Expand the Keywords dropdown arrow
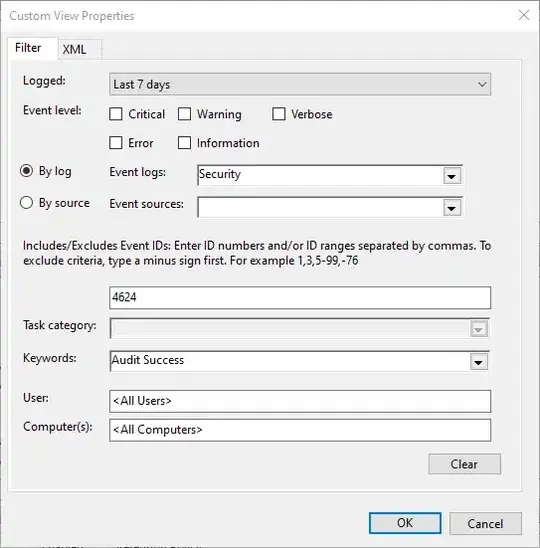Screen dimensions: 540x548 click(478, 362)
